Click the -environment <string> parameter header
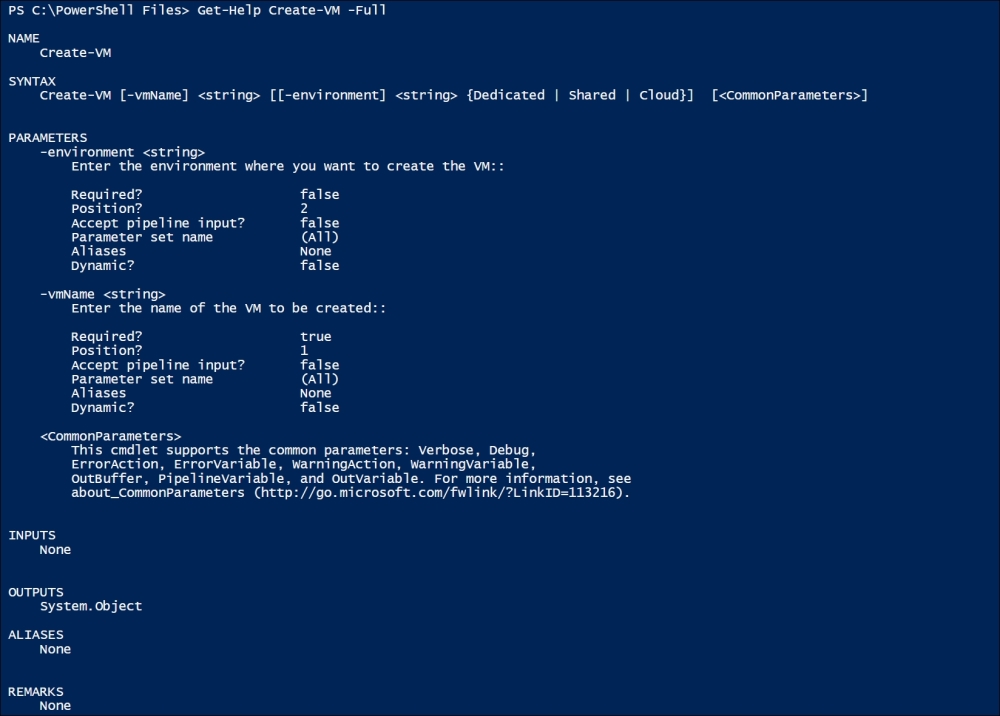This screenshot has height=716, width=1000. (122, 152)
